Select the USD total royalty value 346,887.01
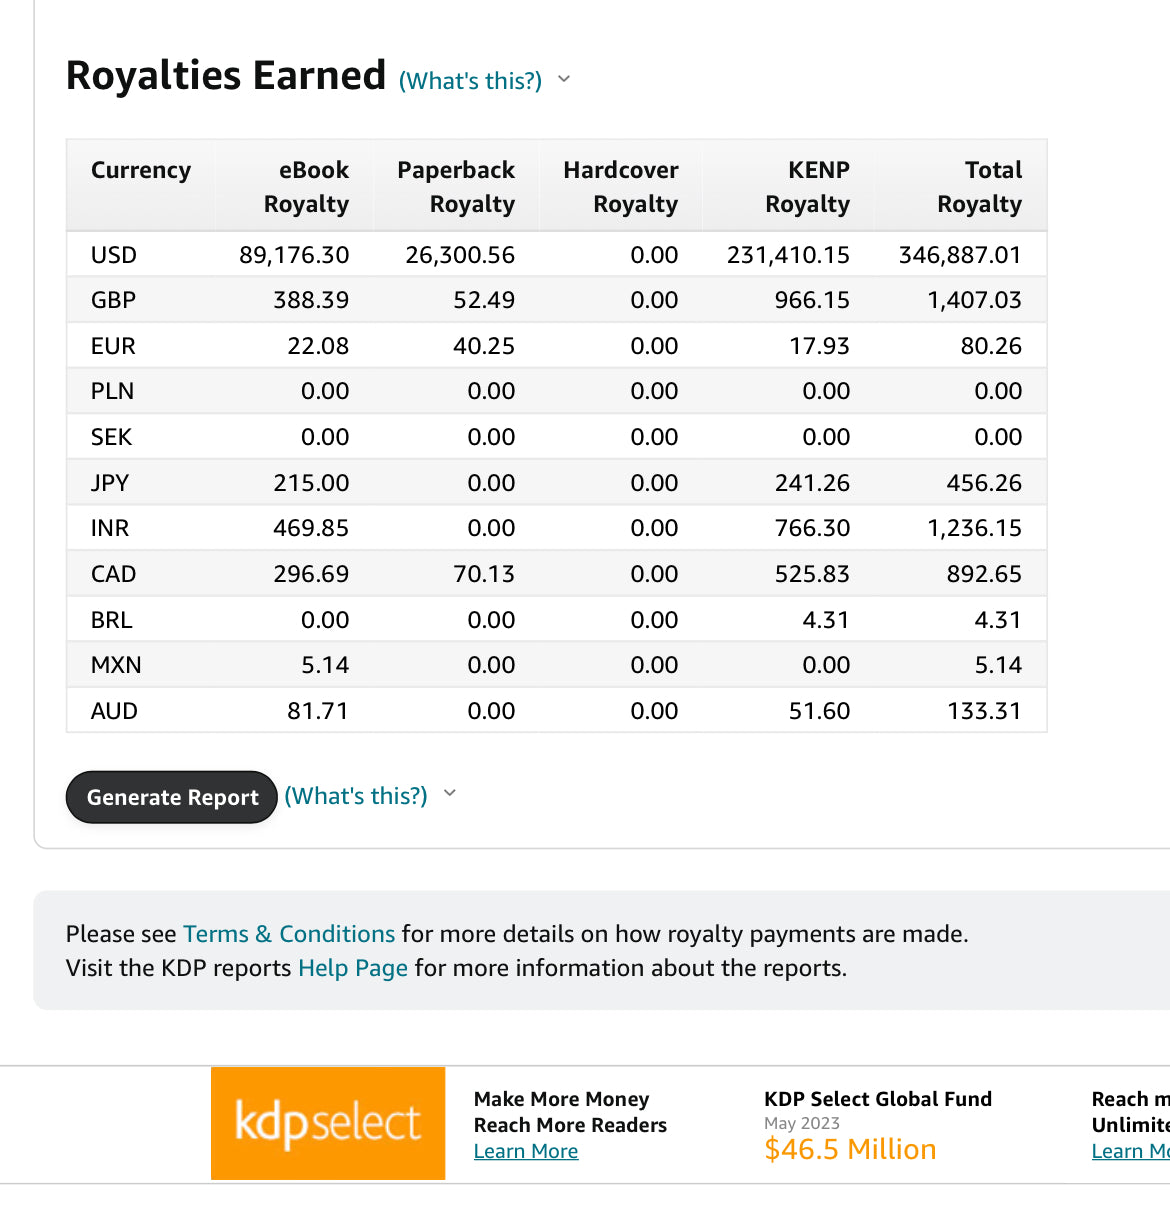 click(x=960, y=255)
